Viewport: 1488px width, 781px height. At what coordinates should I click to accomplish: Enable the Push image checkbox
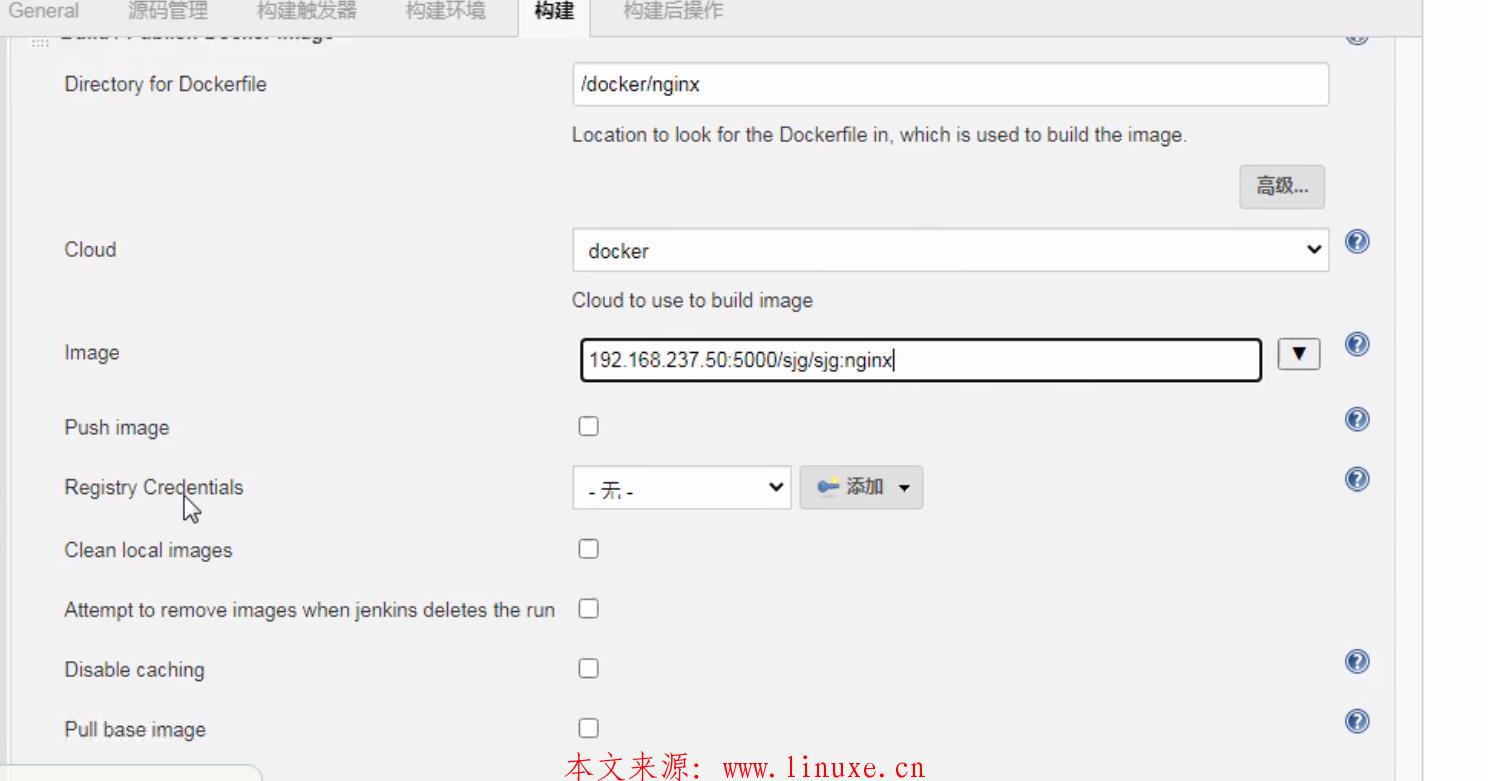589,426
